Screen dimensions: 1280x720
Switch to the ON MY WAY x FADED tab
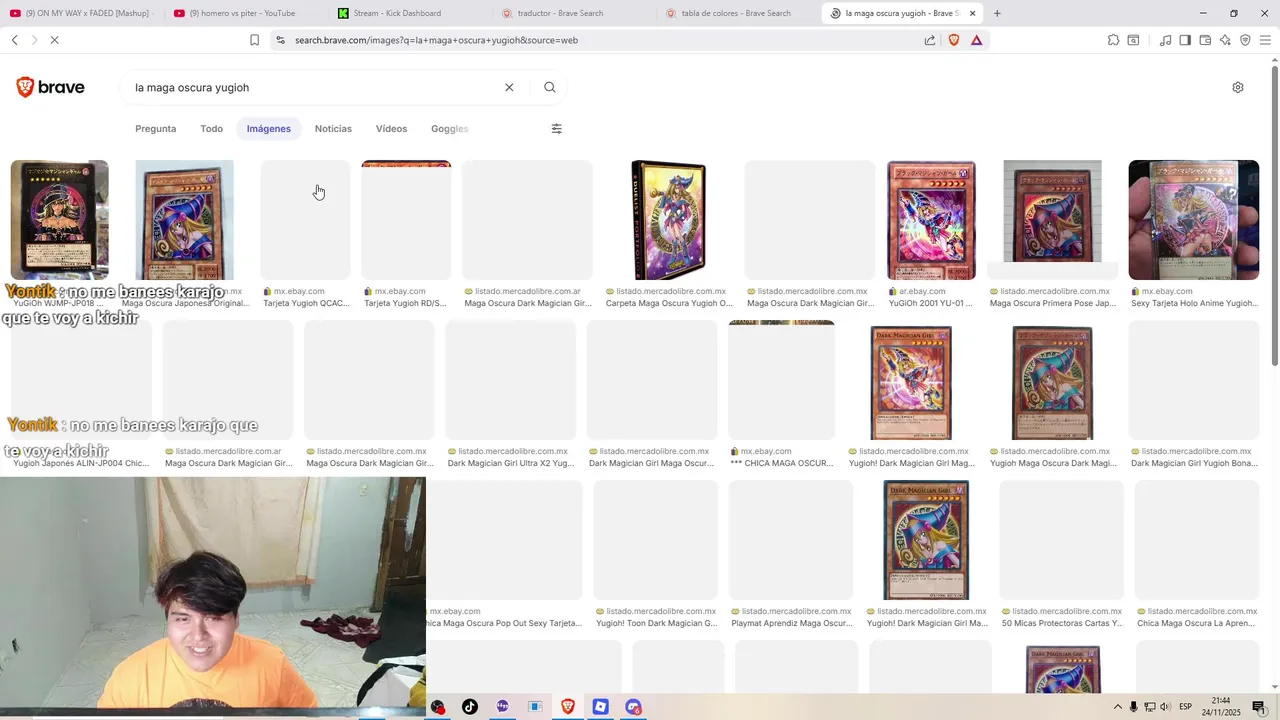(x=79, y=13)
